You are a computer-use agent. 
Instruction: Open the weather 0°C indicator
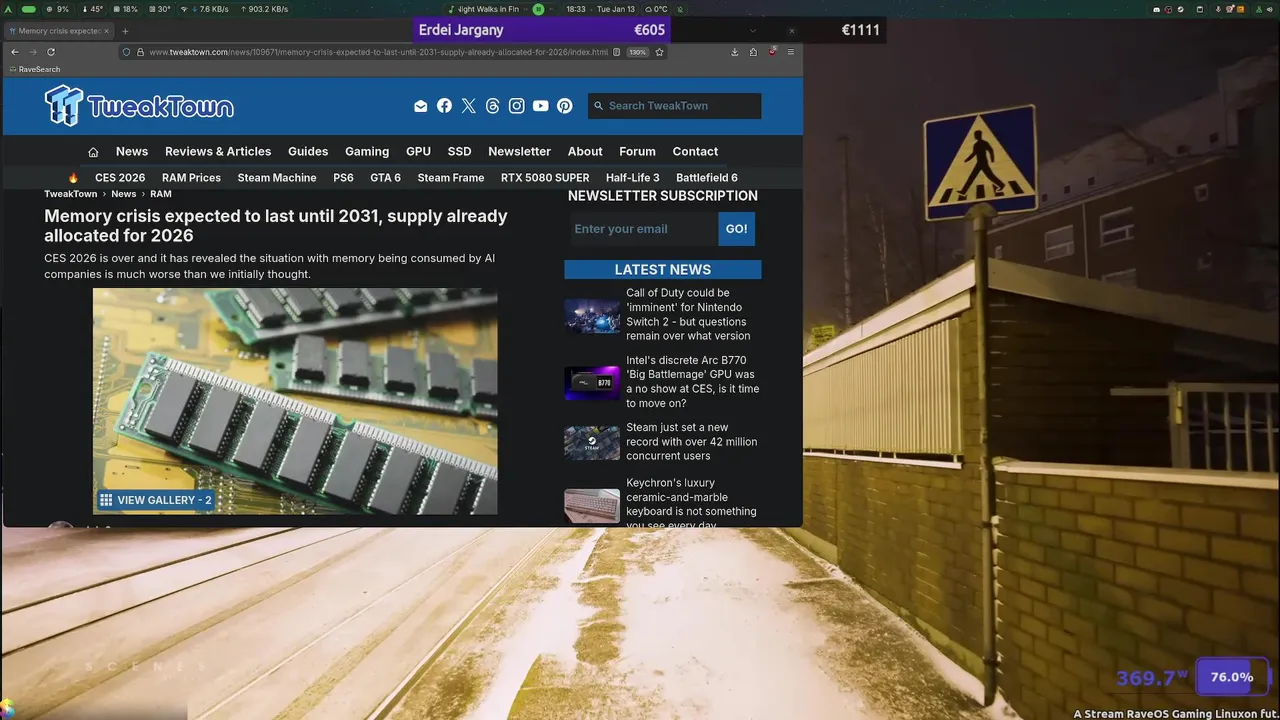click(x=656, y=9)
